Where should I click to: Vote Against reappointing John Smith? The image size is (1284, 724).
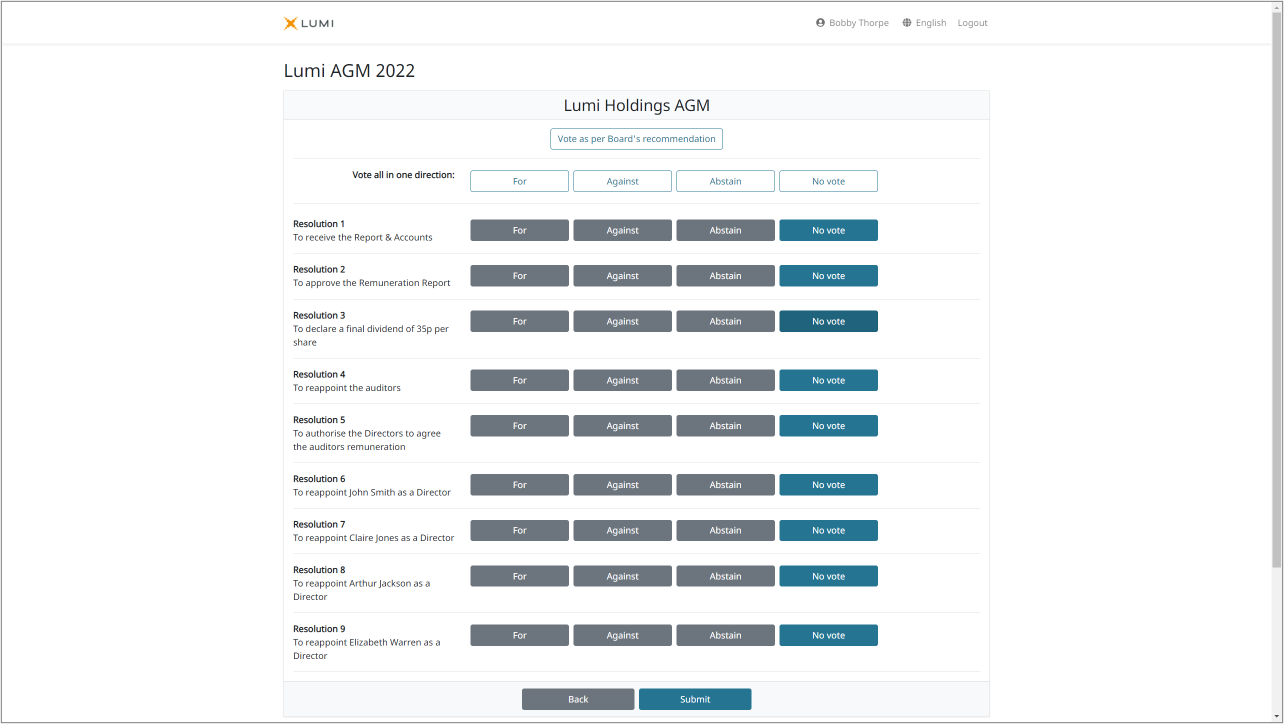[622, 485]
